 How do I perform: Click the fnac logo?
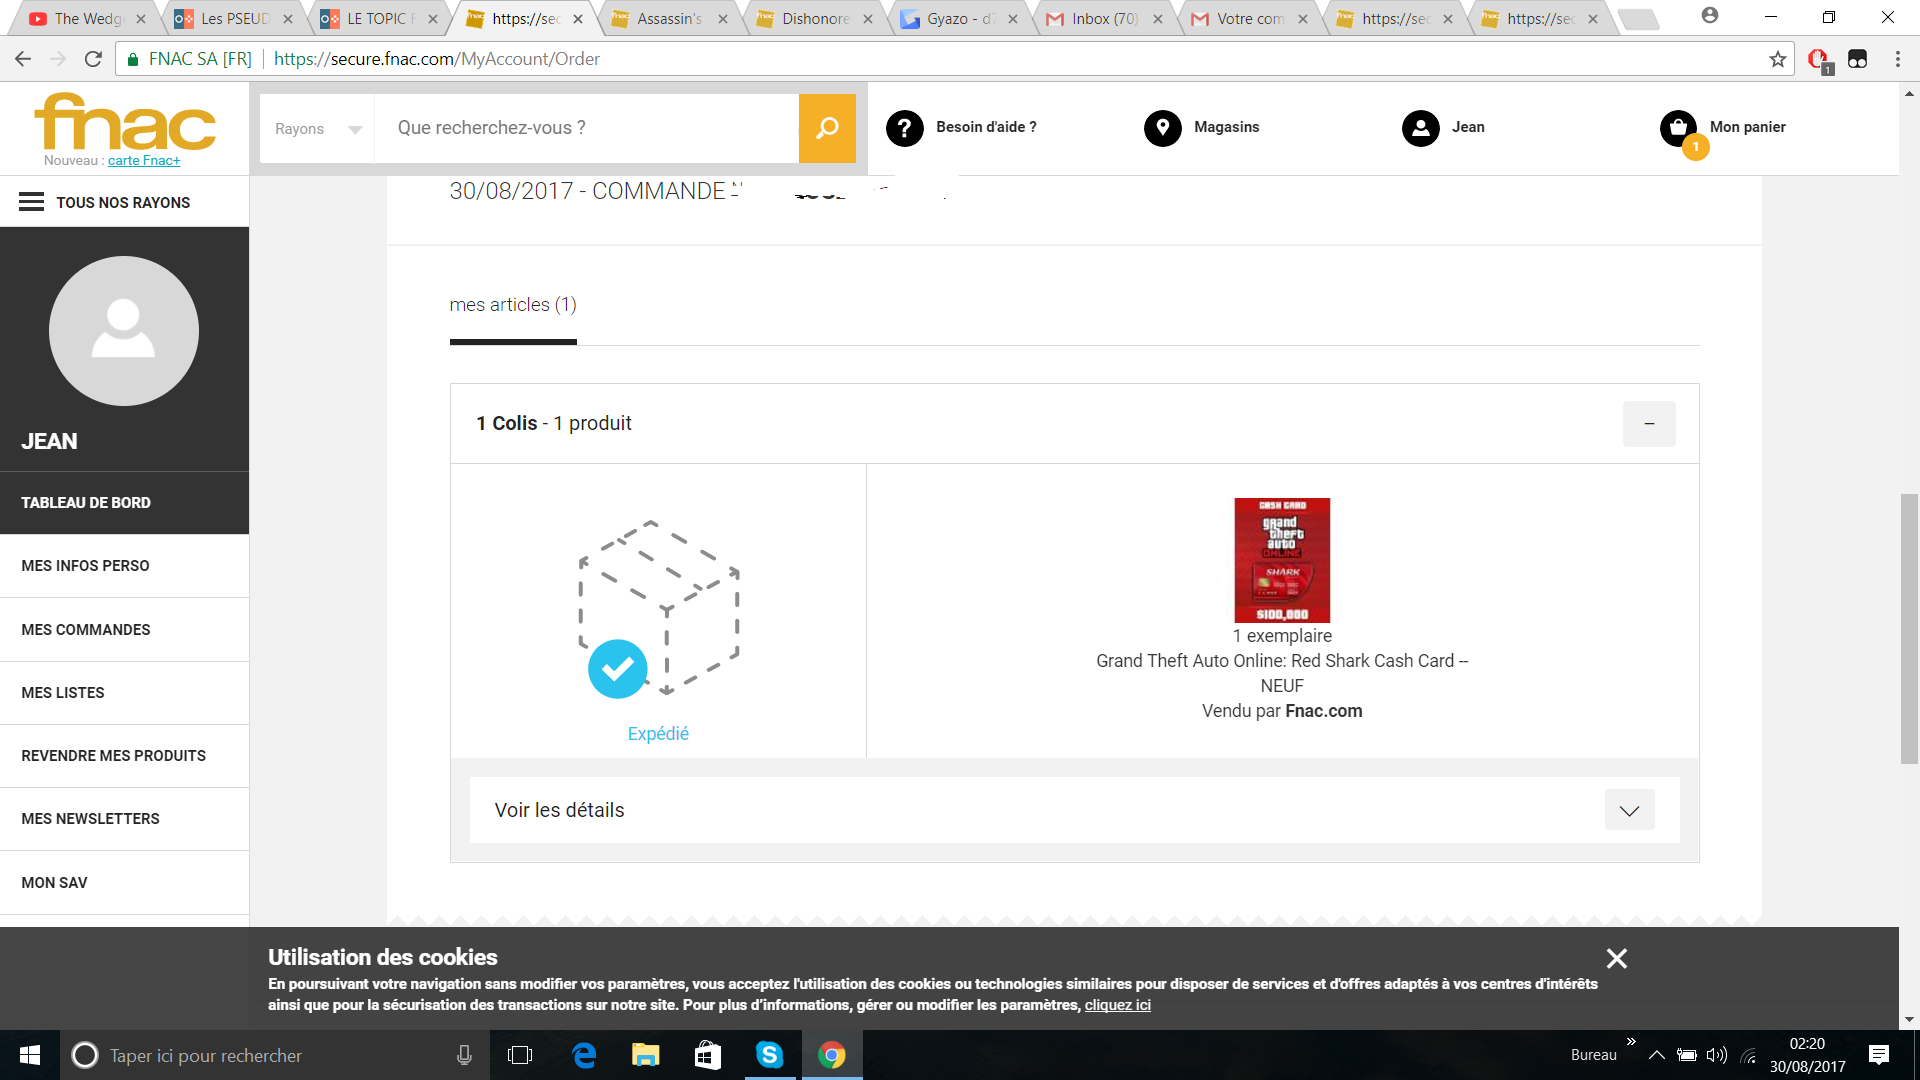(125, 122)
